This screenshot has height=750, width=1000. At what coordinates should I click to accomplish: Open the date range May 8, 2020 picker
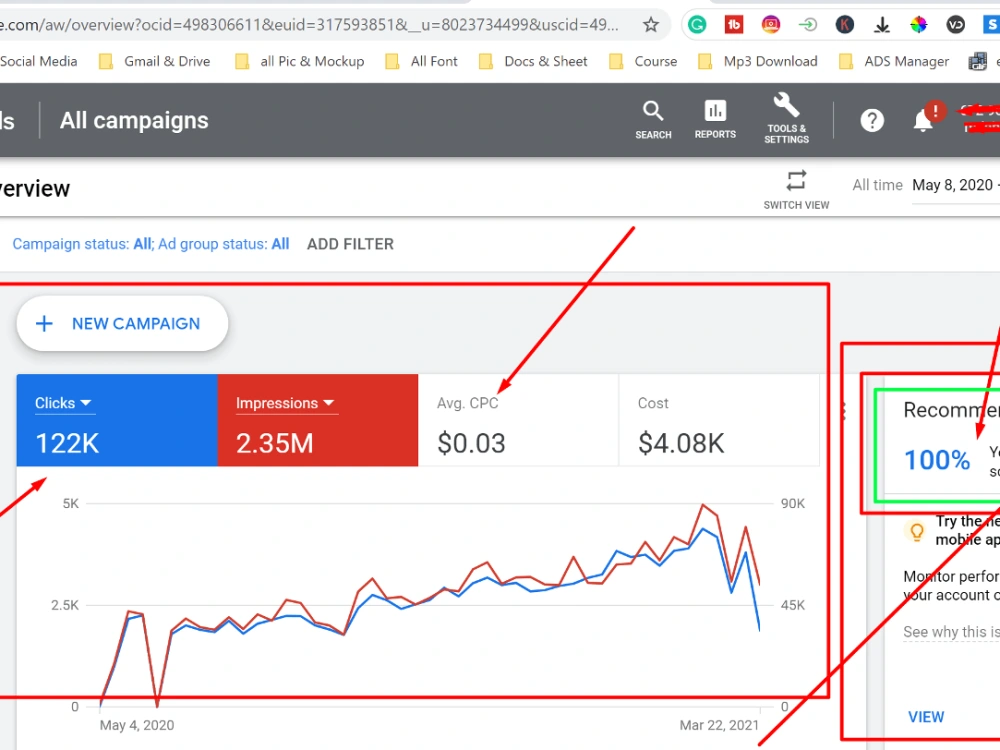click(954, 186)
